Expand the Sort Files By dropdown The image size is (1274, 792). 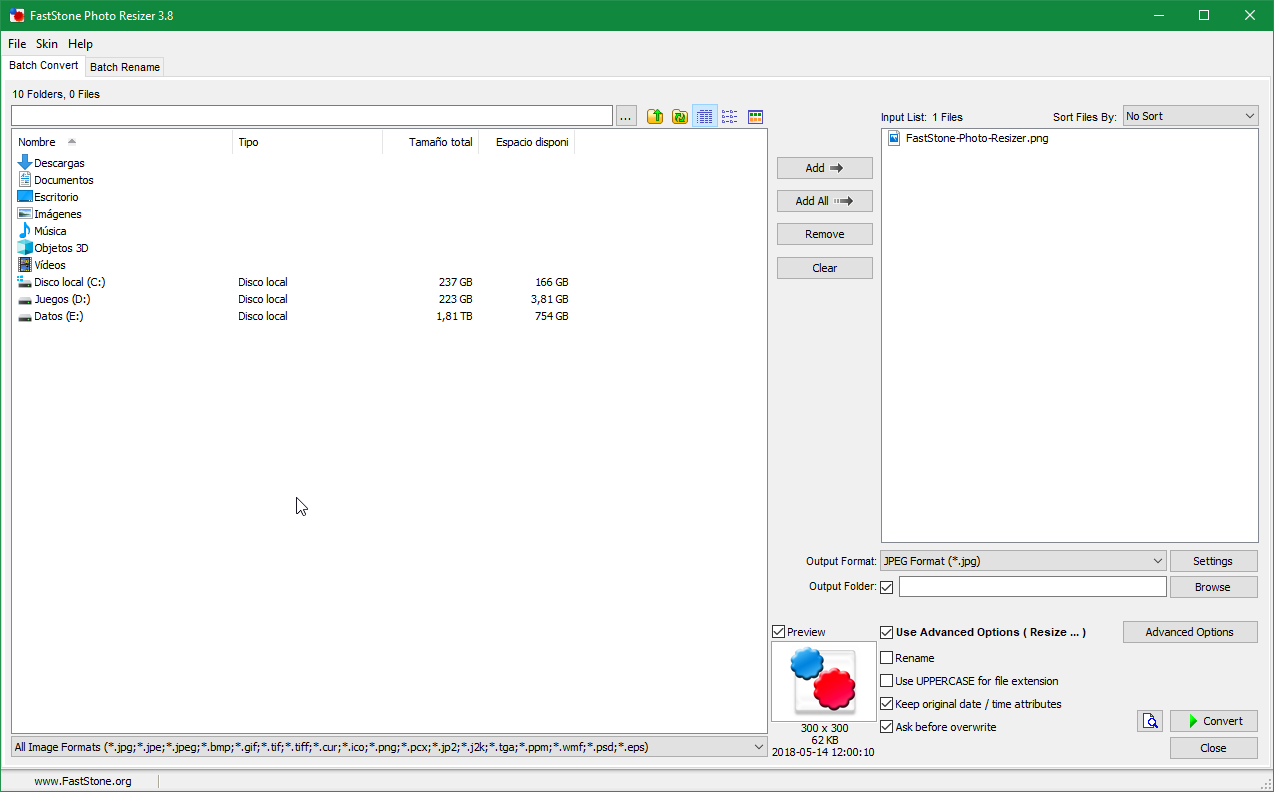pos(1190,117)
